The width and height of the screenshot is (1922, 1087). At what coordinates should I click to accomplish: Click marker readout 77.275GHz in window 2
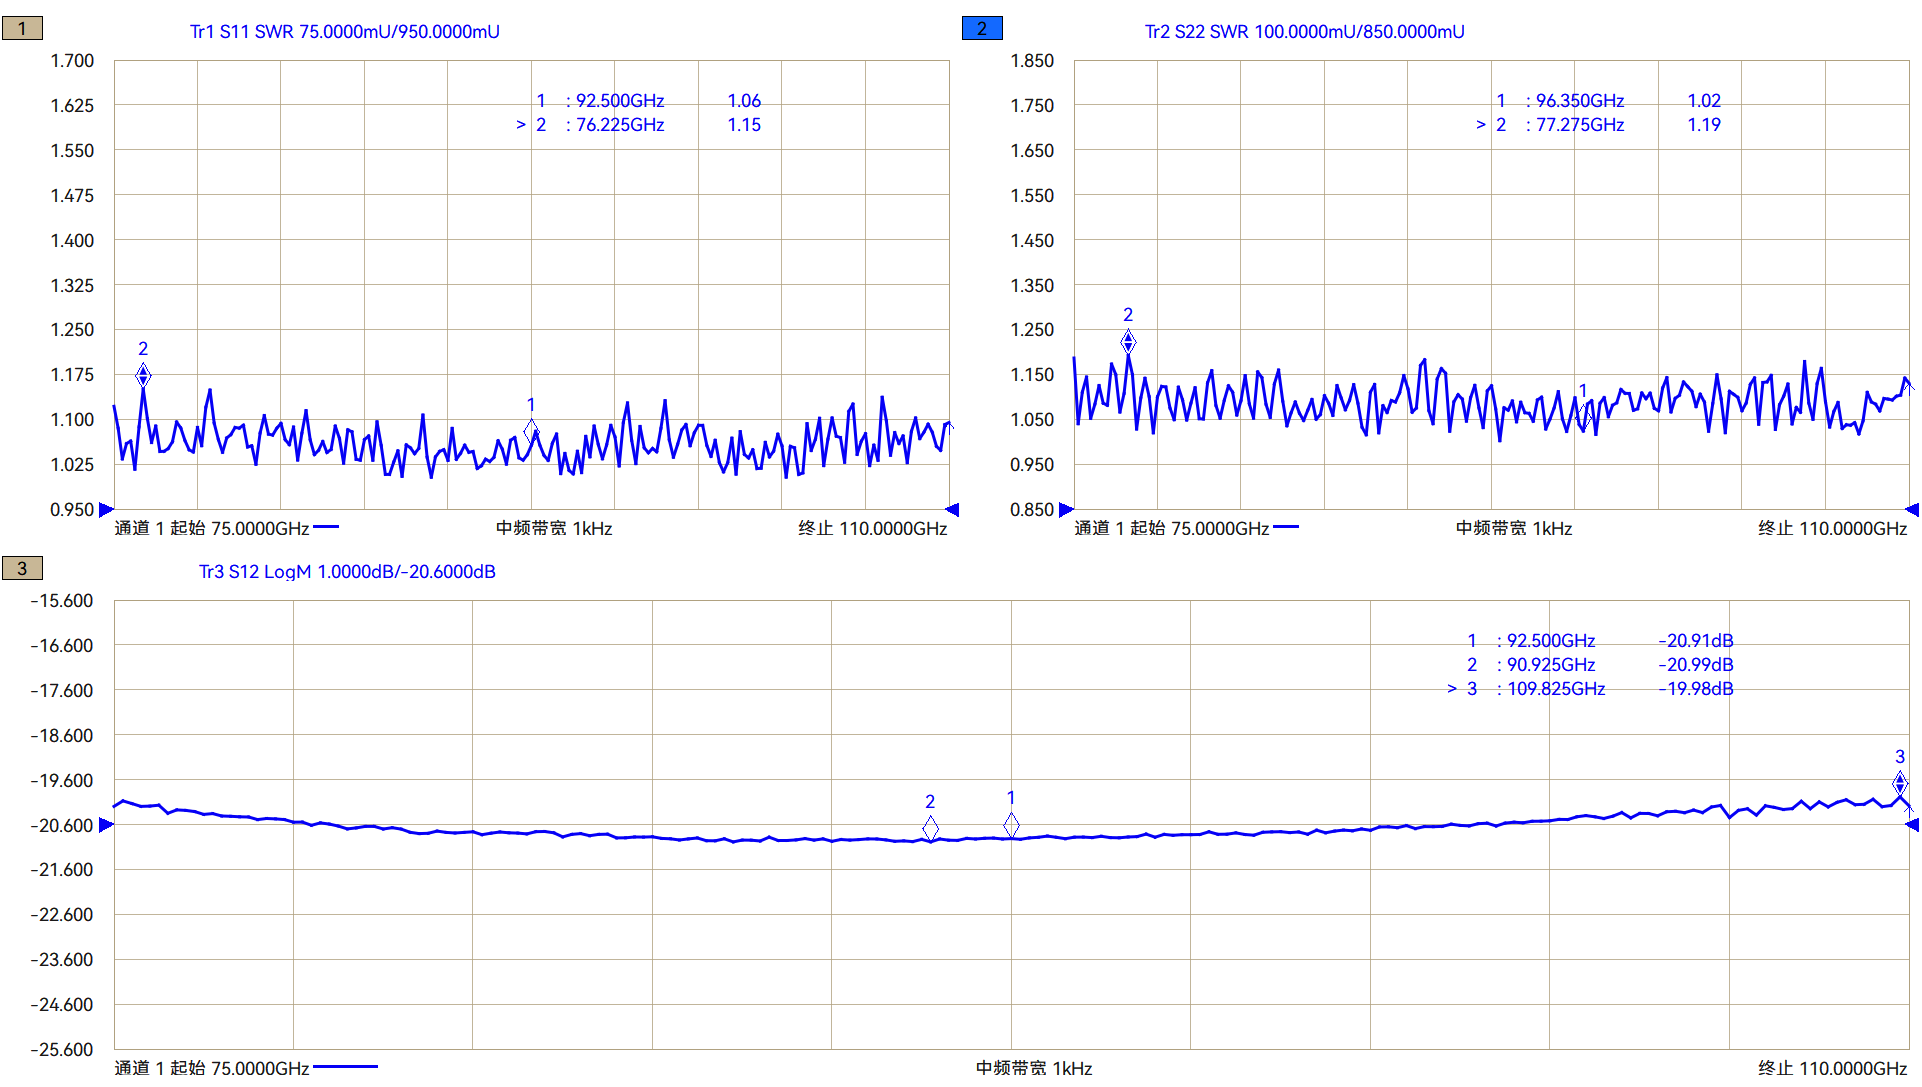coord(1579,125)
